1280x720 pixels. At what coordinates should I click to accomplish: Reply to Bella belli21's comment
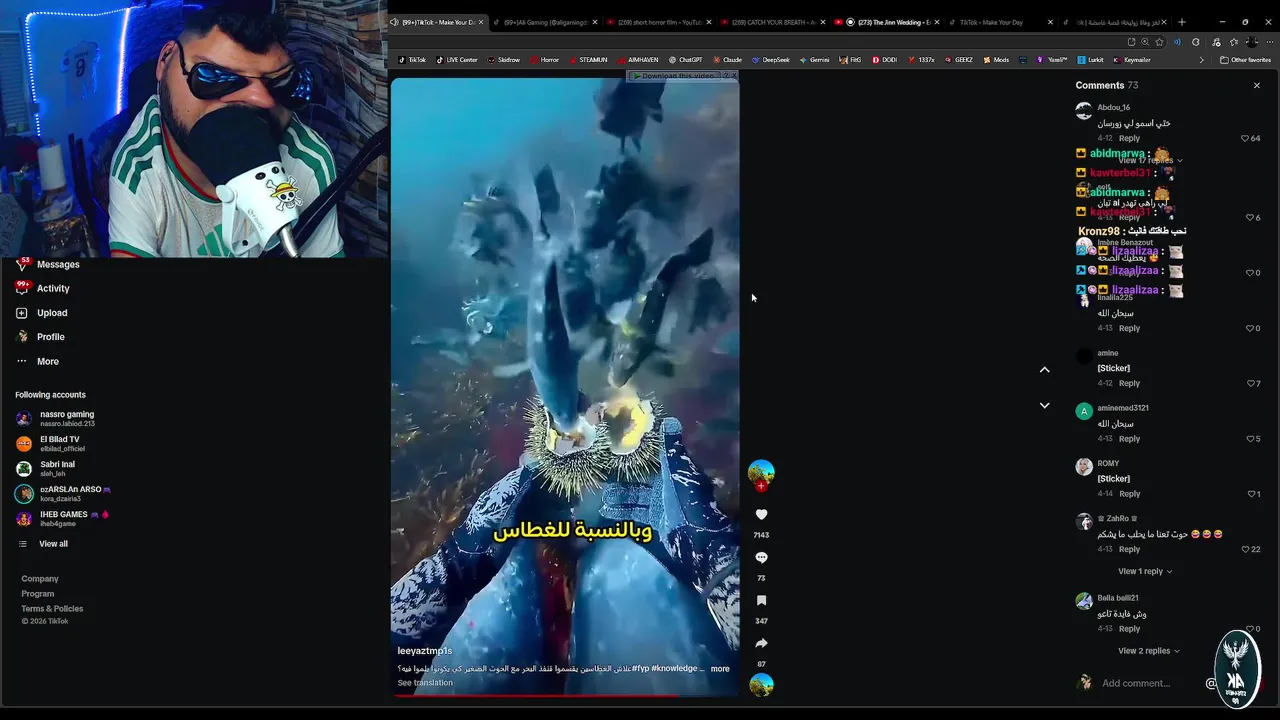tap(1129, 629)
